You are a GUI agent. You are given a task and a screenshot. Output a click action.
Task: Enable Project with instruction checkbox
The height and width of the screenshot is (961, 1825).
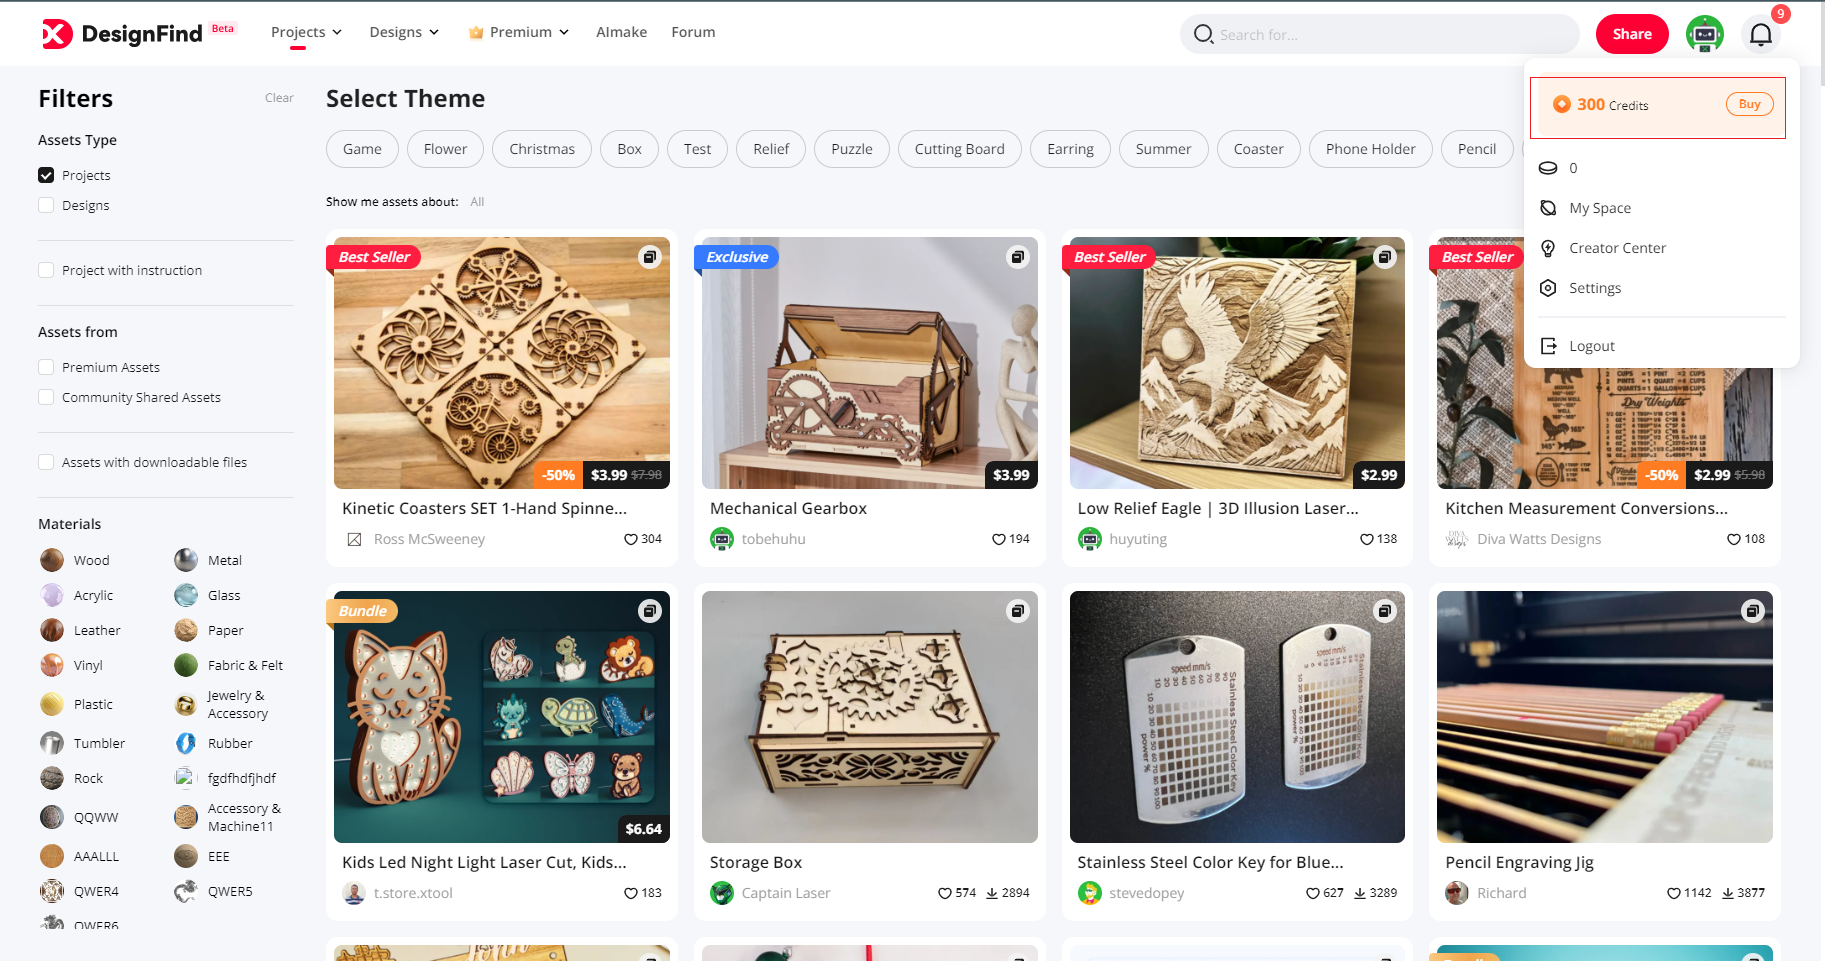point(46,270)
